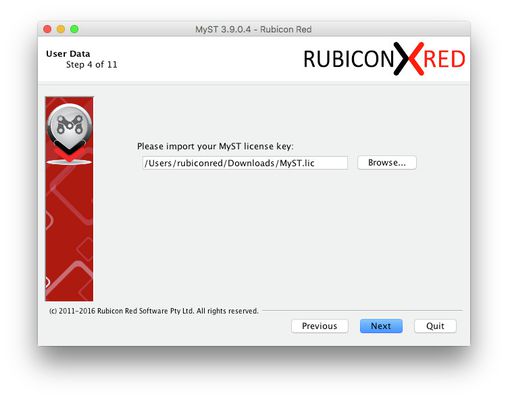Viewport: 508px width, 400px height.
Task: Click the separator line beside the copyright
Action: [363, 311]
